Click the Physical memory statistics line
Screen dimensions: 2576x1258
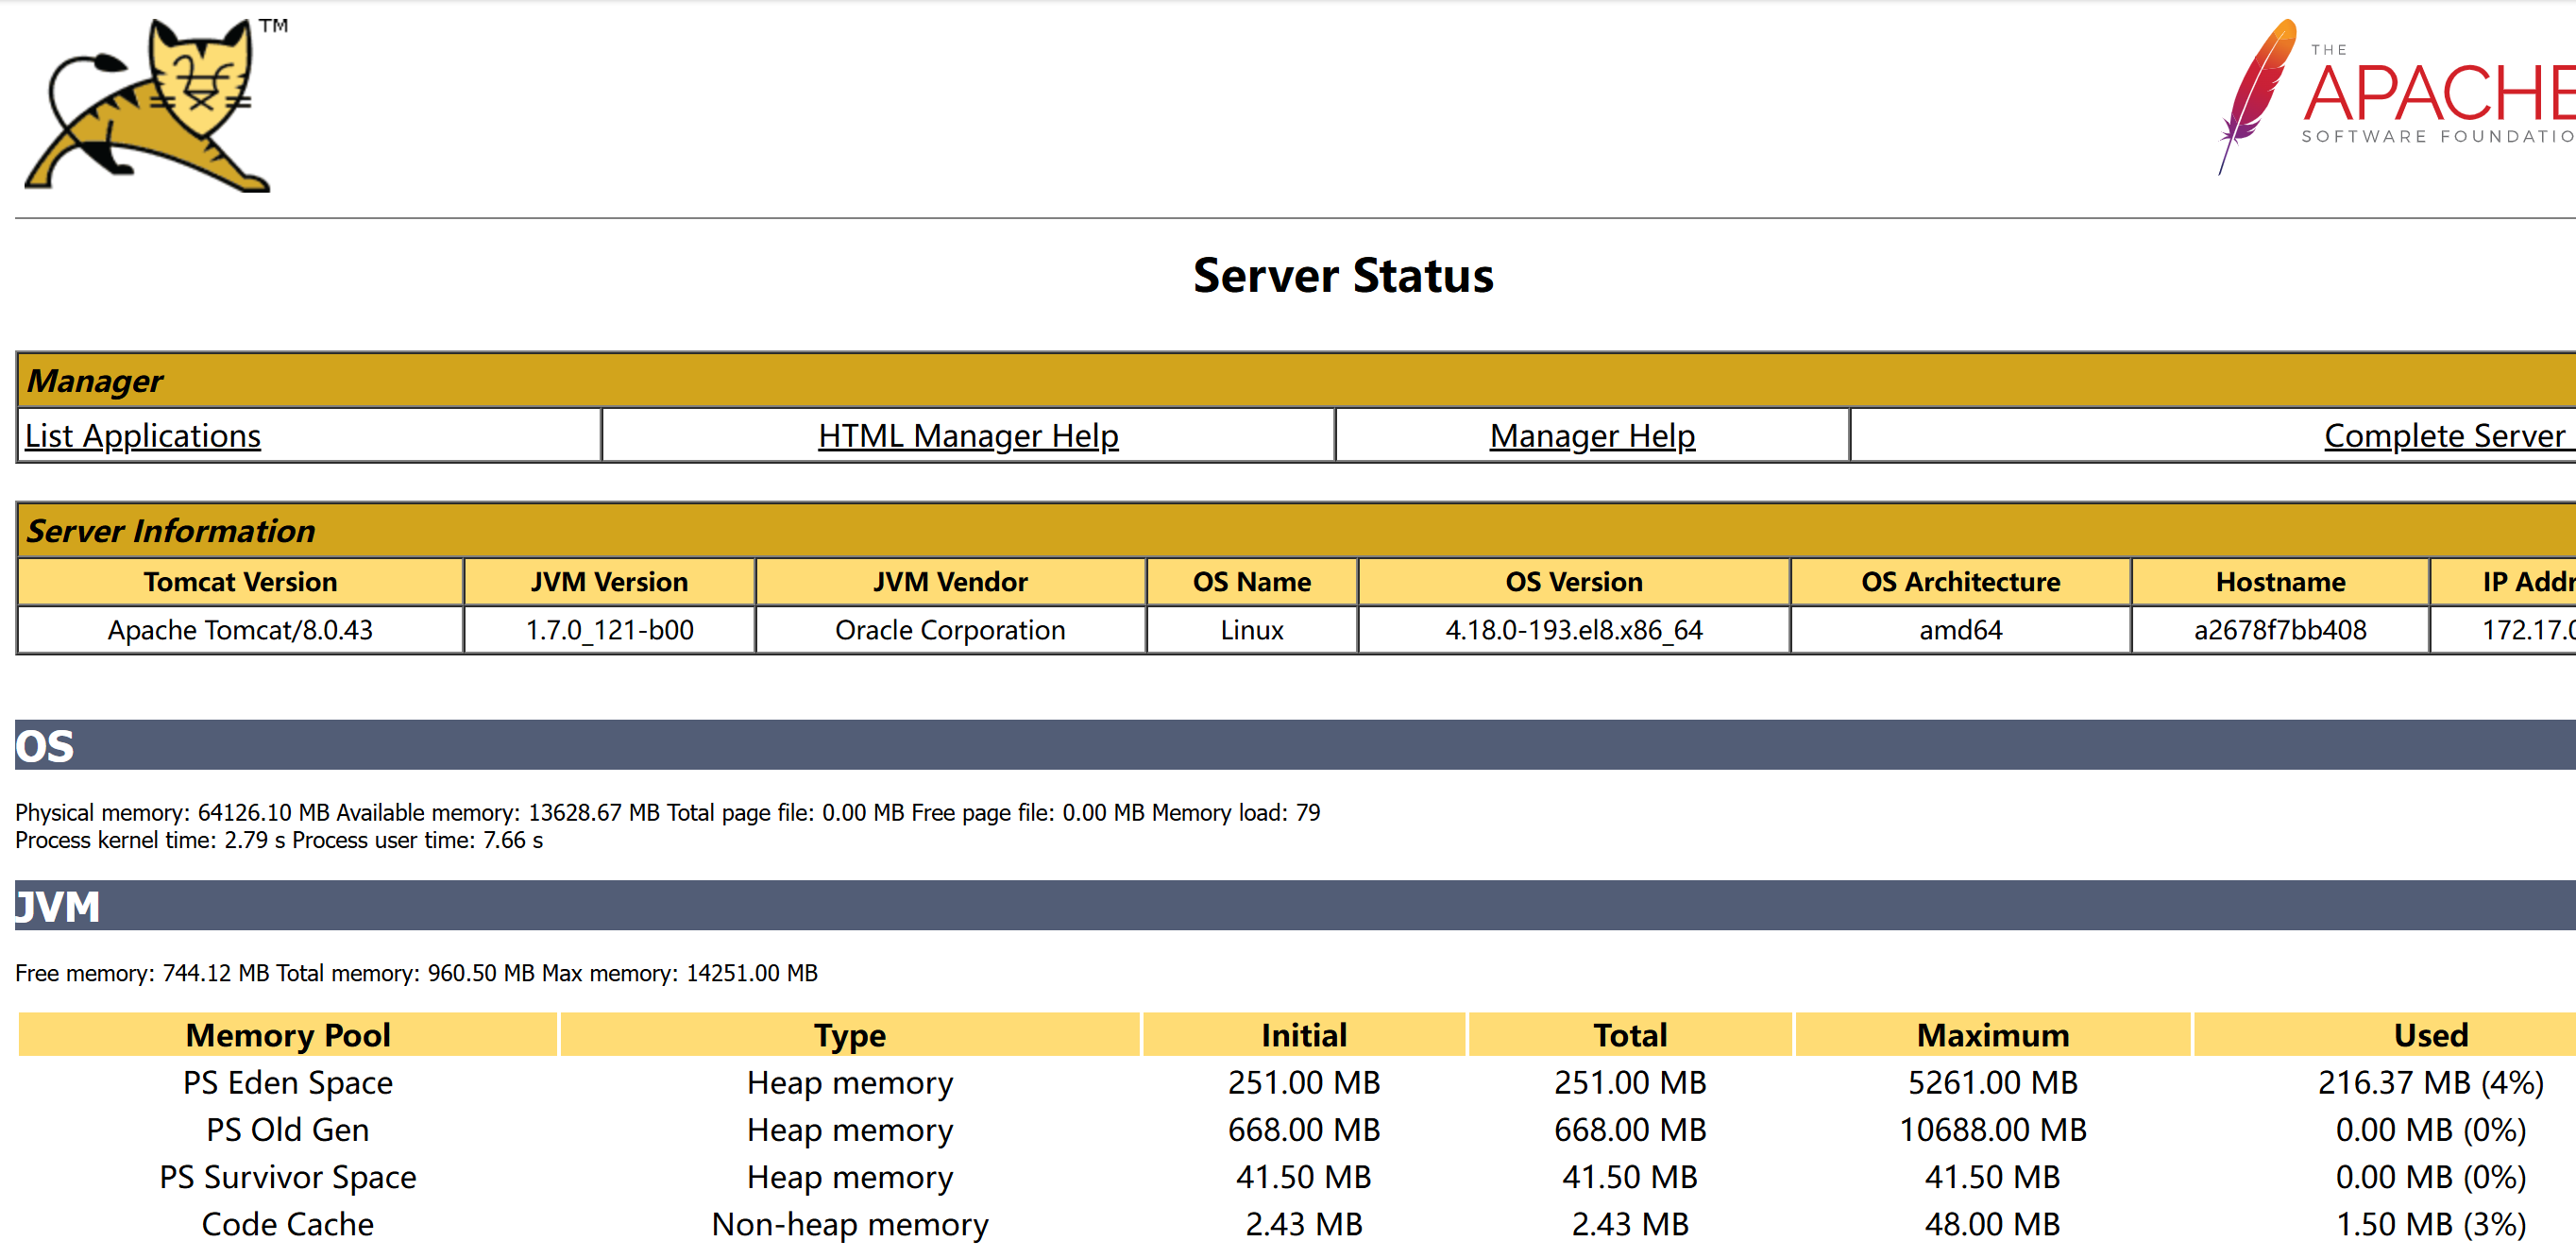(x=667, y=813)
